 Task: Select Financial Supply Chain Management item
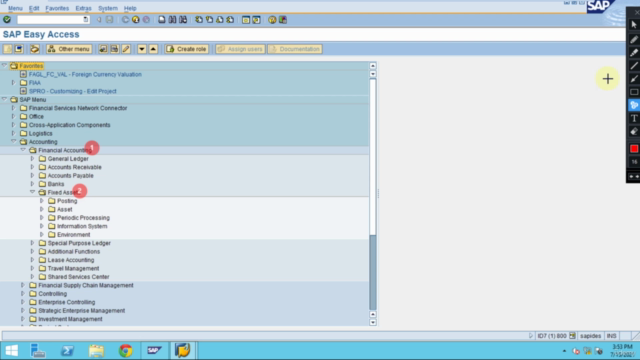(x=86, y=285)
